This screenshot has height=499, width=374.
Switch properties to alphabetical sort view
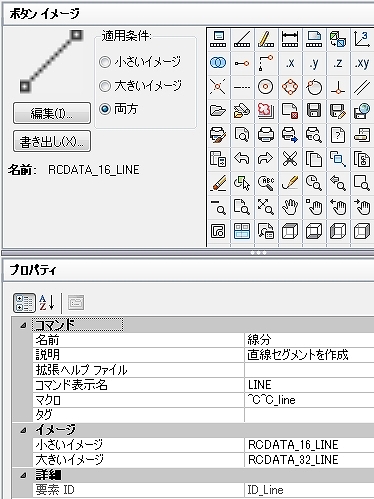click(47, 303)
